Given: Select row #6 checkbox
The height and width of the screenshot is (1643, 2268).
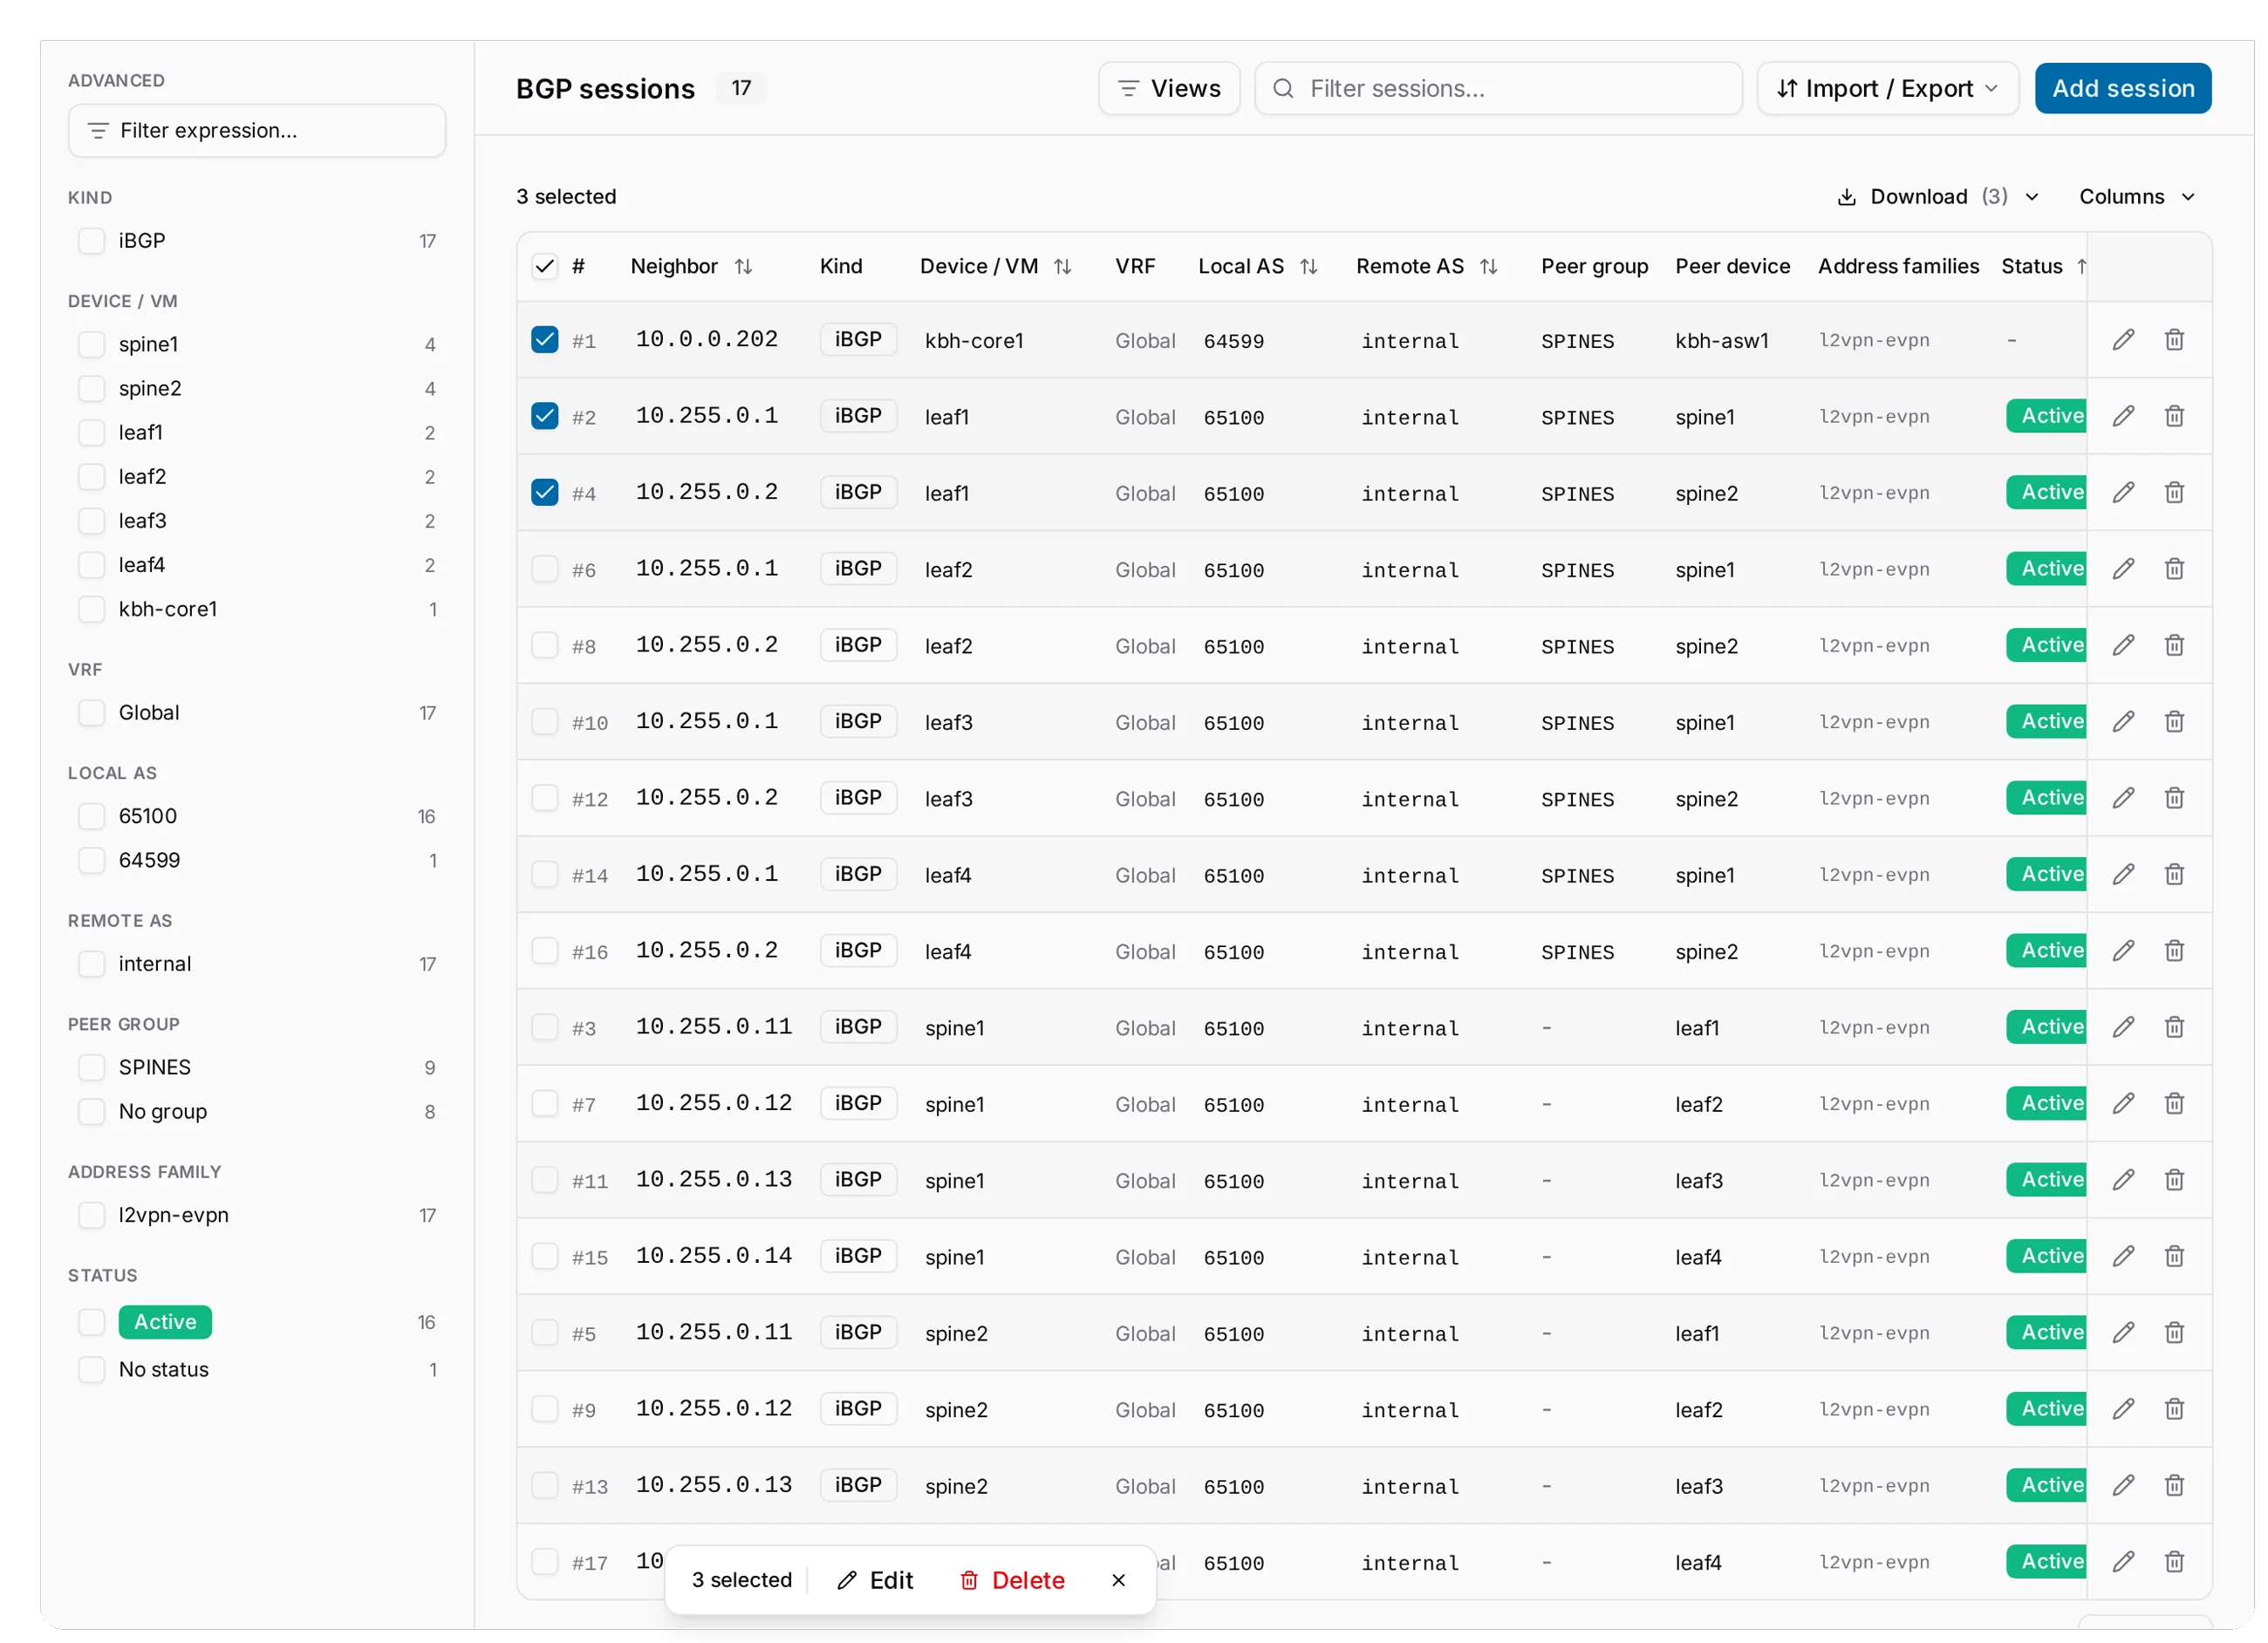Looking at the screenshot, I should coord(545,569).
